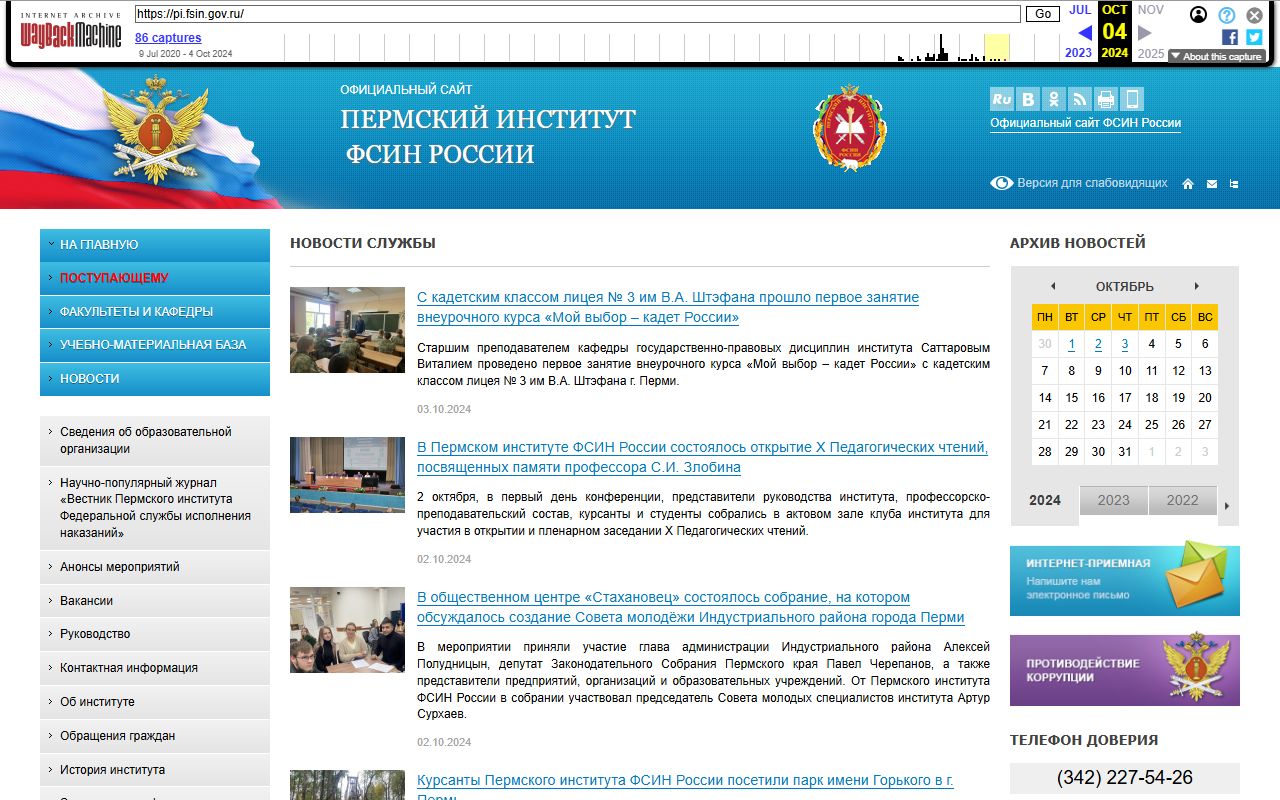Toggle Версия для слабовидящих accessibility mode
1280x800 pixels.
coord(1079,183)
